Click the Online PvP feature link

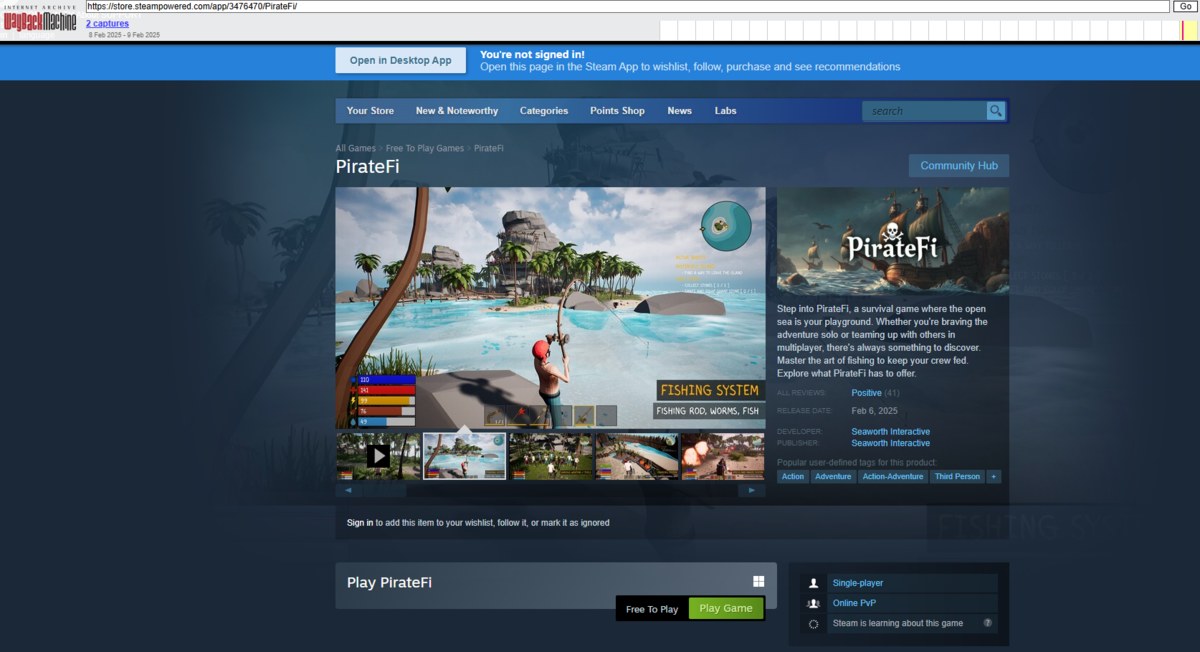coord(854,603)
